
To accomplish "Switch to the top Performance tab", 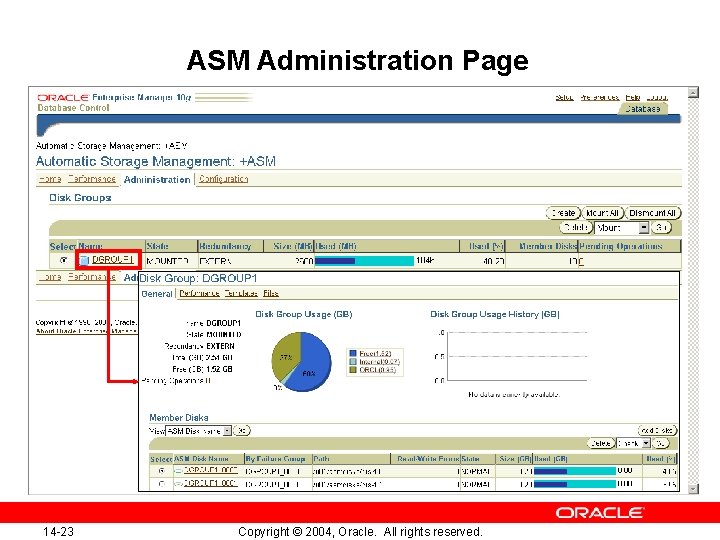I will coord(91,179).
